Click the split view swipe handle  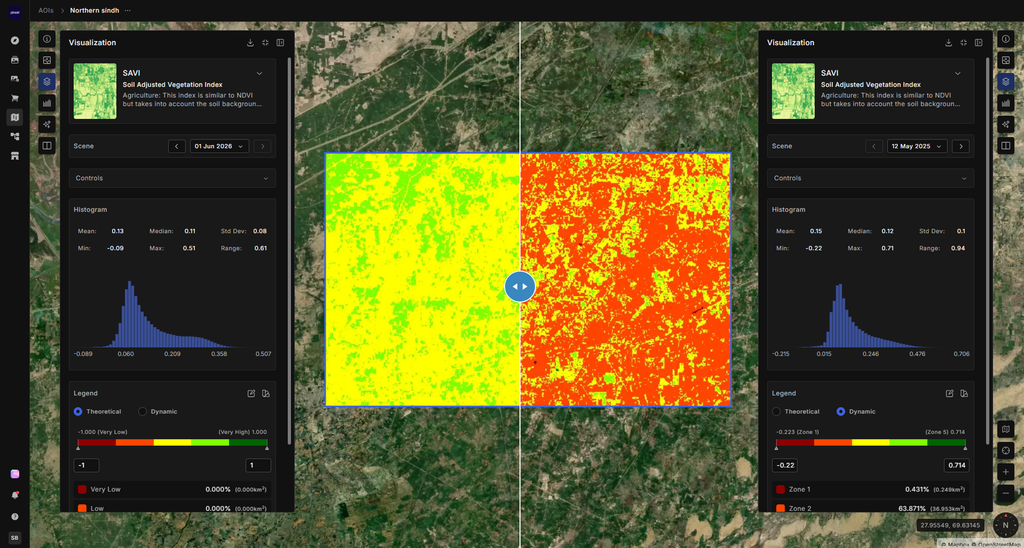(520, 286)
